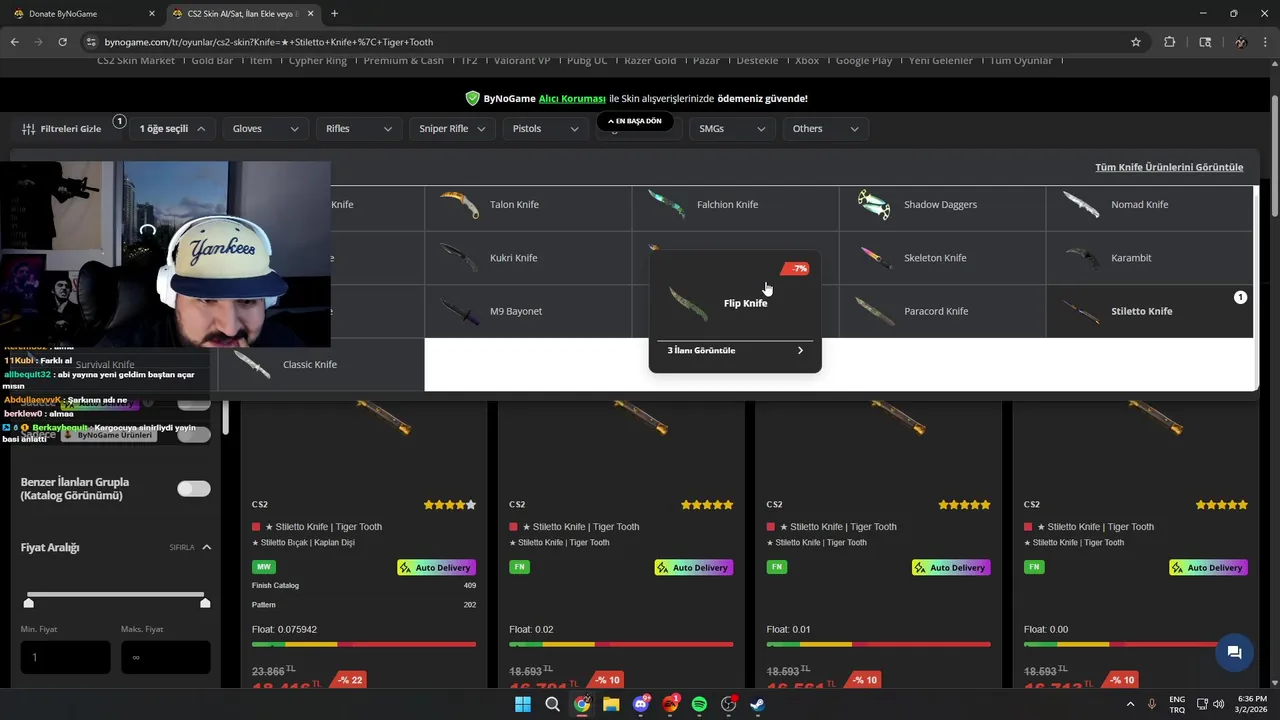Open the Gloves dropdown
Image resolution: width=1280 pixels, height=720 pixels.
265,128
